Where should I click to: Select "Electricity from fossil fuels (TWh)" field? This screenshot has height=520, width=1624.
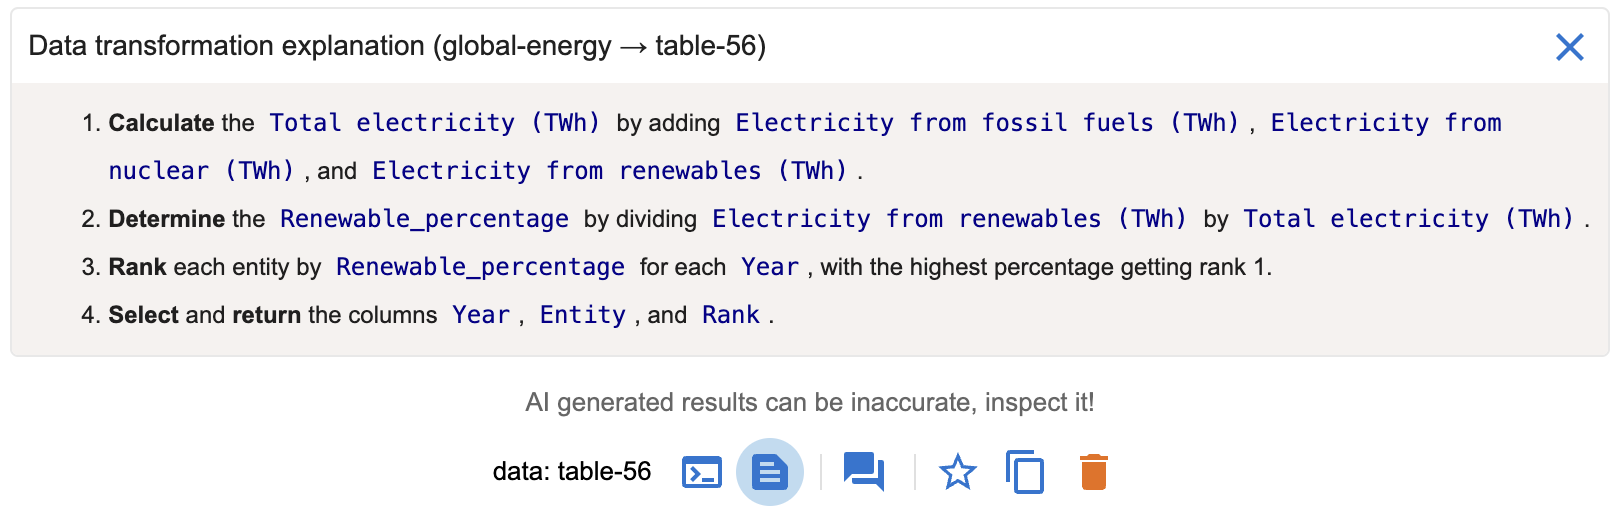tap(987, 123)
